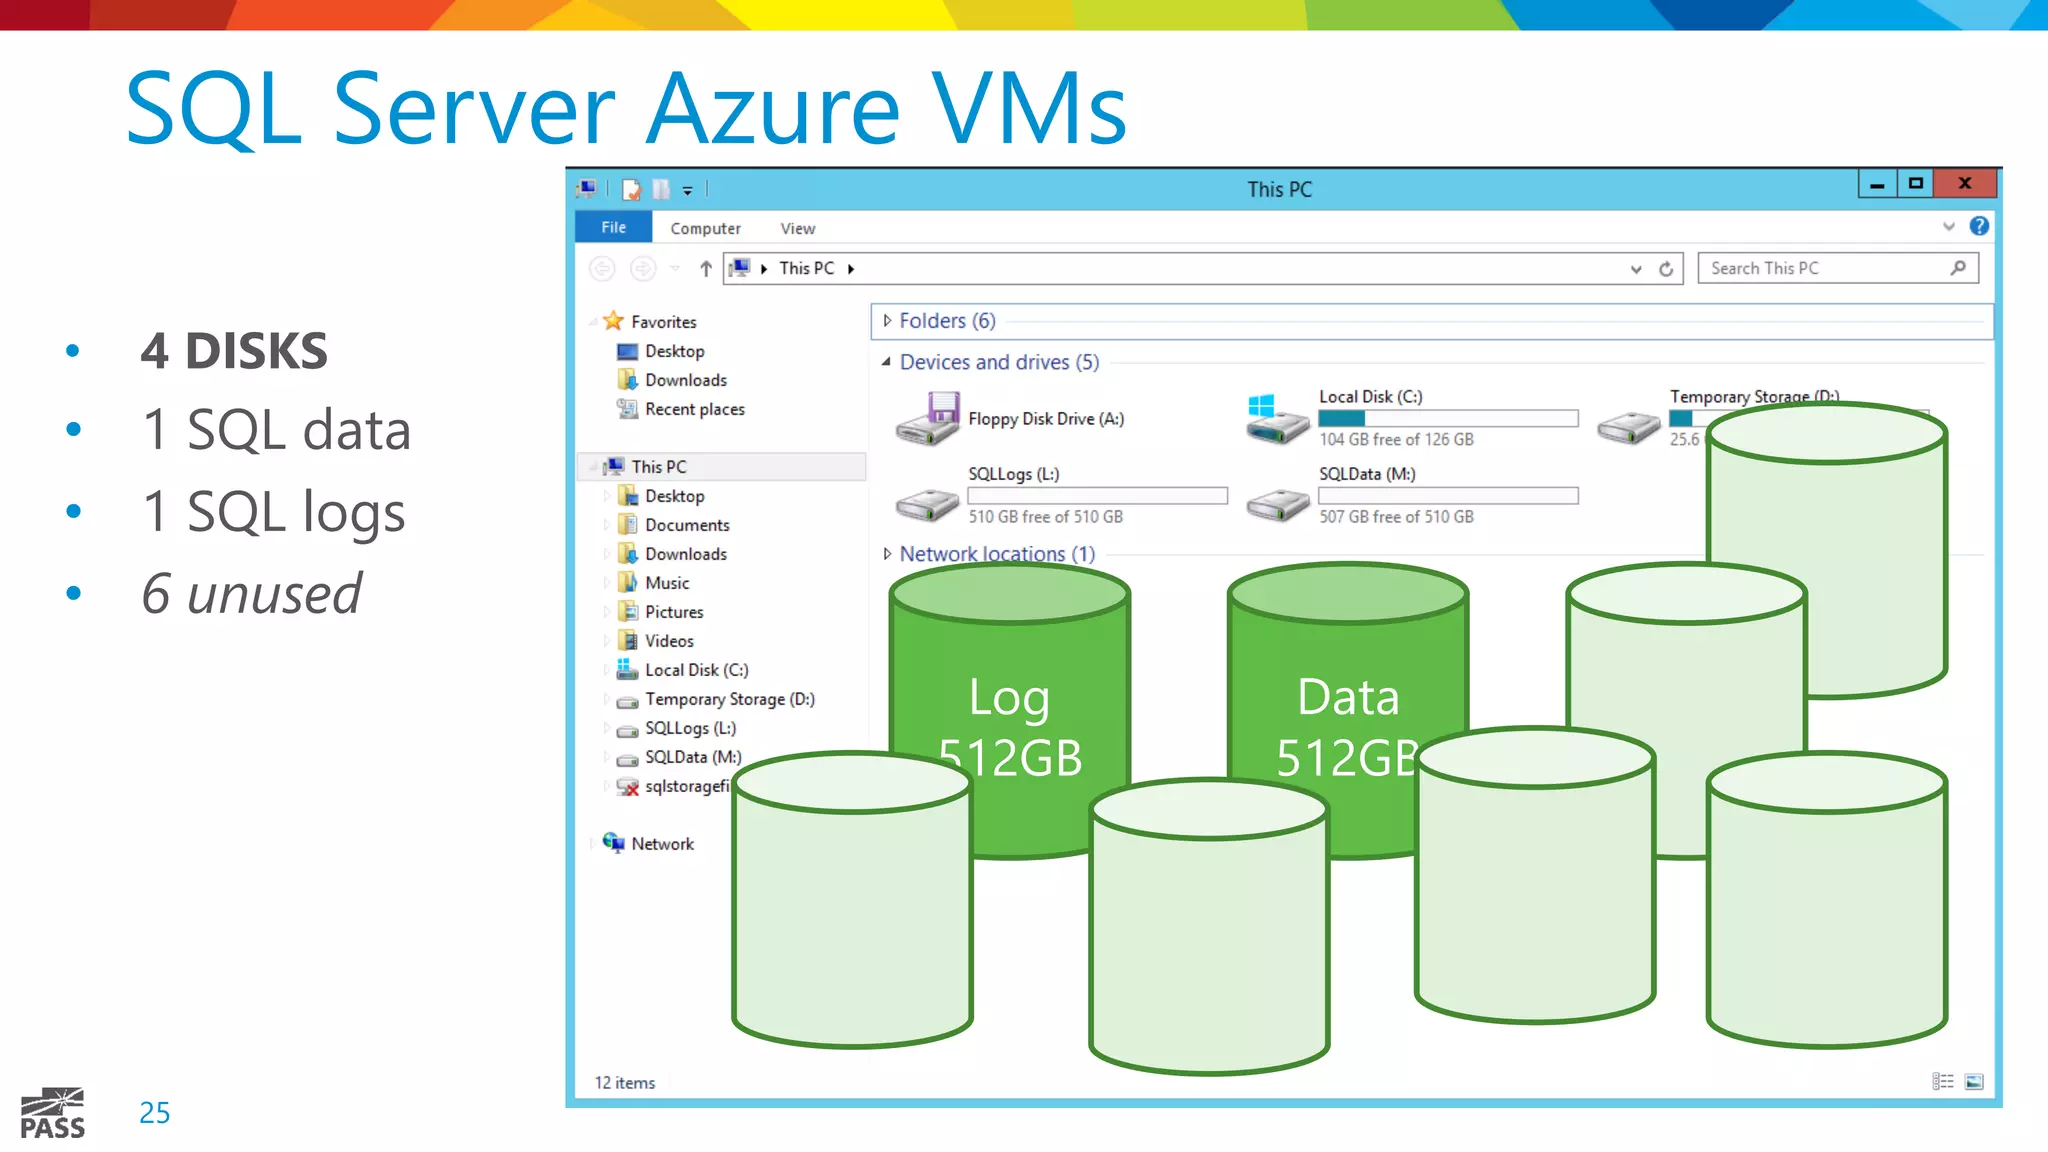2048x1152 pixels.
Task: Select SQLLogs (L:) in navigation tree
Action: [690, 728]
